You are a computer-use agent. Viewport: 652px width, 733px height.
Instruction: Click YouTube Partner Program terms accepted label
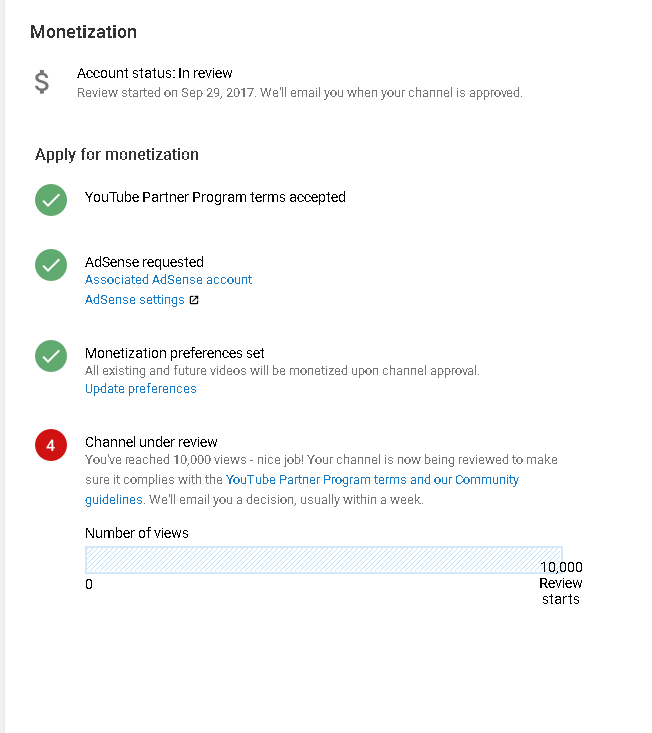point(215,197)
